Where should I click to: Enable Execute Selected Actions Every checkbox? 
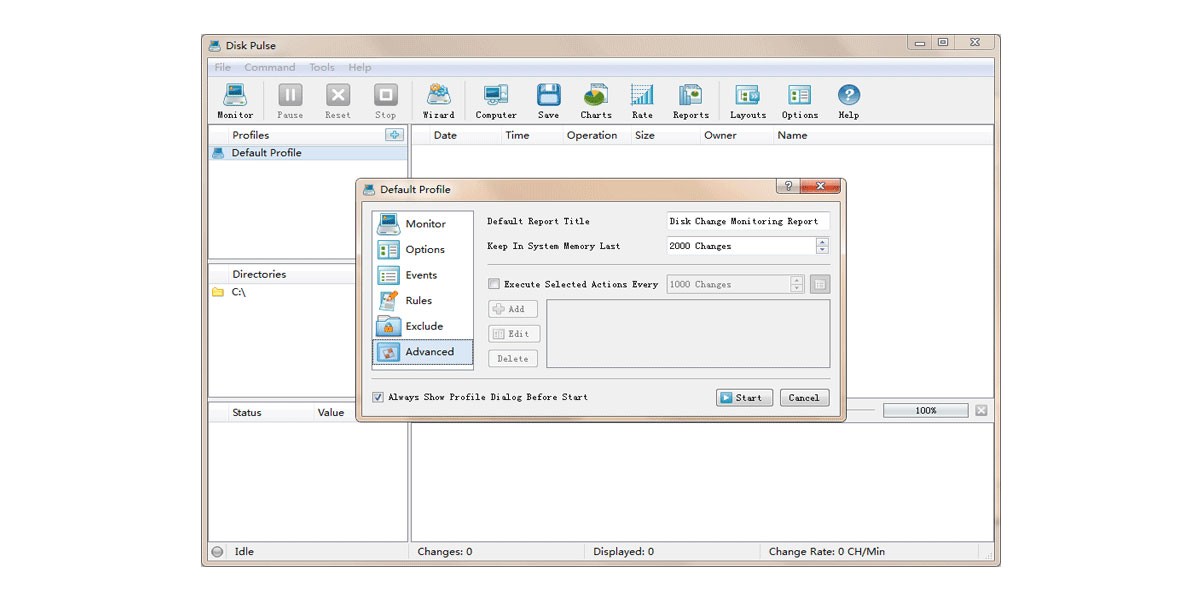click(493, 284)
